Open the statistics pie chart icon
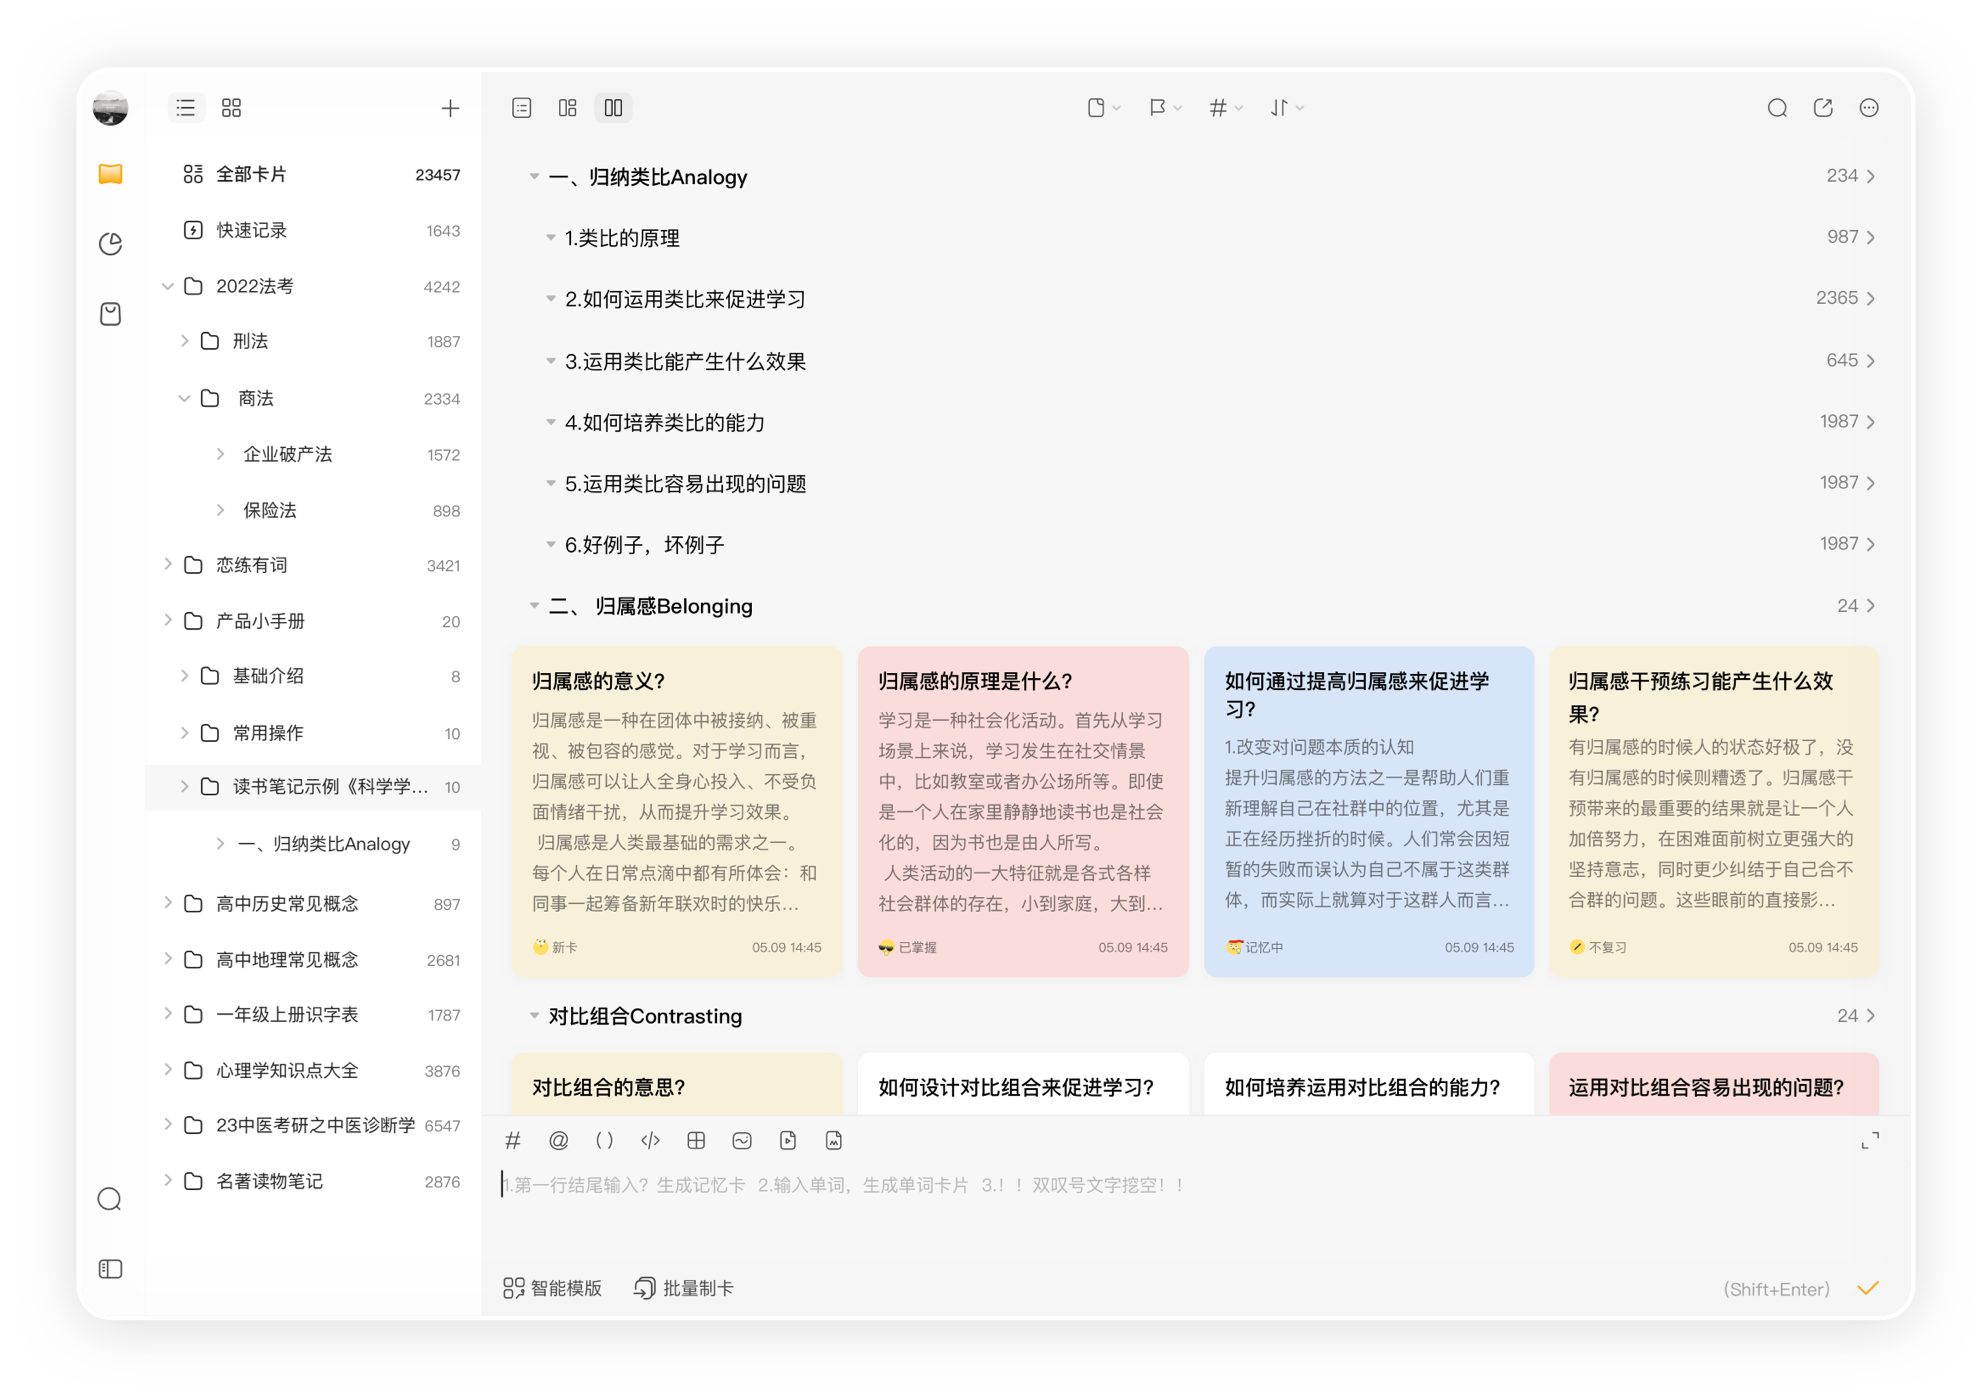Screen dimensions: 1986x1392 pos(111,244)
